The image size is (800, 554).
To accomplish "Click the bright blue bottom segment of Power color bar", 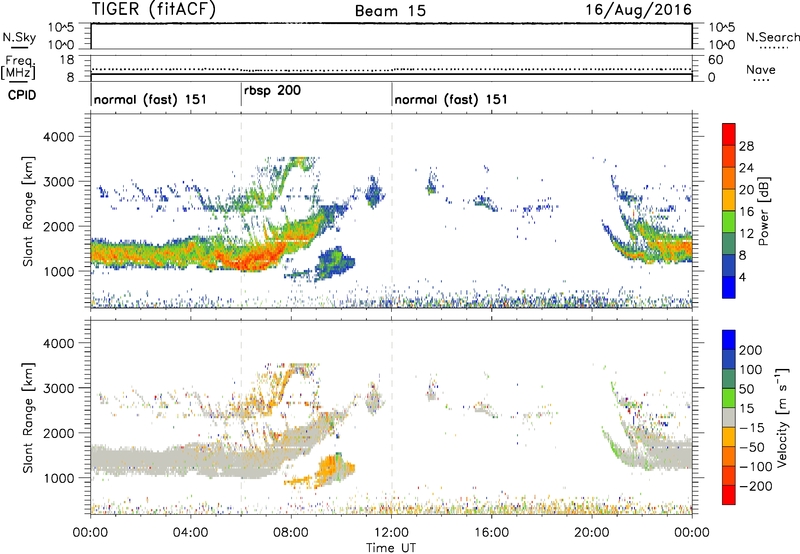I will (729, 287).
